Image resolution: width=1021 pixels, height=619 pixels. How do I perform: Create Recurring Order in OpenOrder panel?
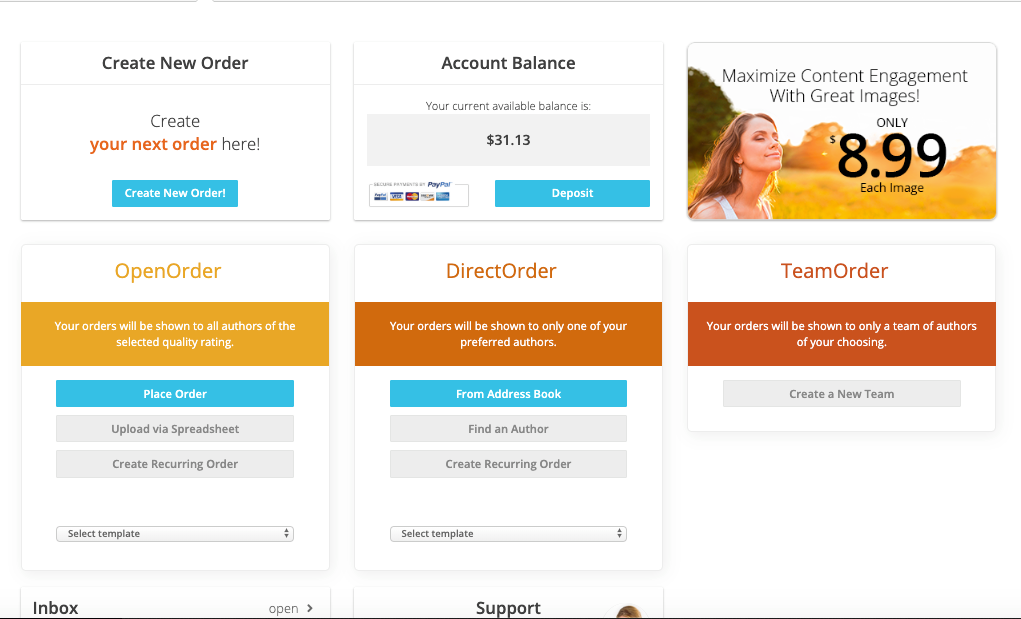(175, 464)
